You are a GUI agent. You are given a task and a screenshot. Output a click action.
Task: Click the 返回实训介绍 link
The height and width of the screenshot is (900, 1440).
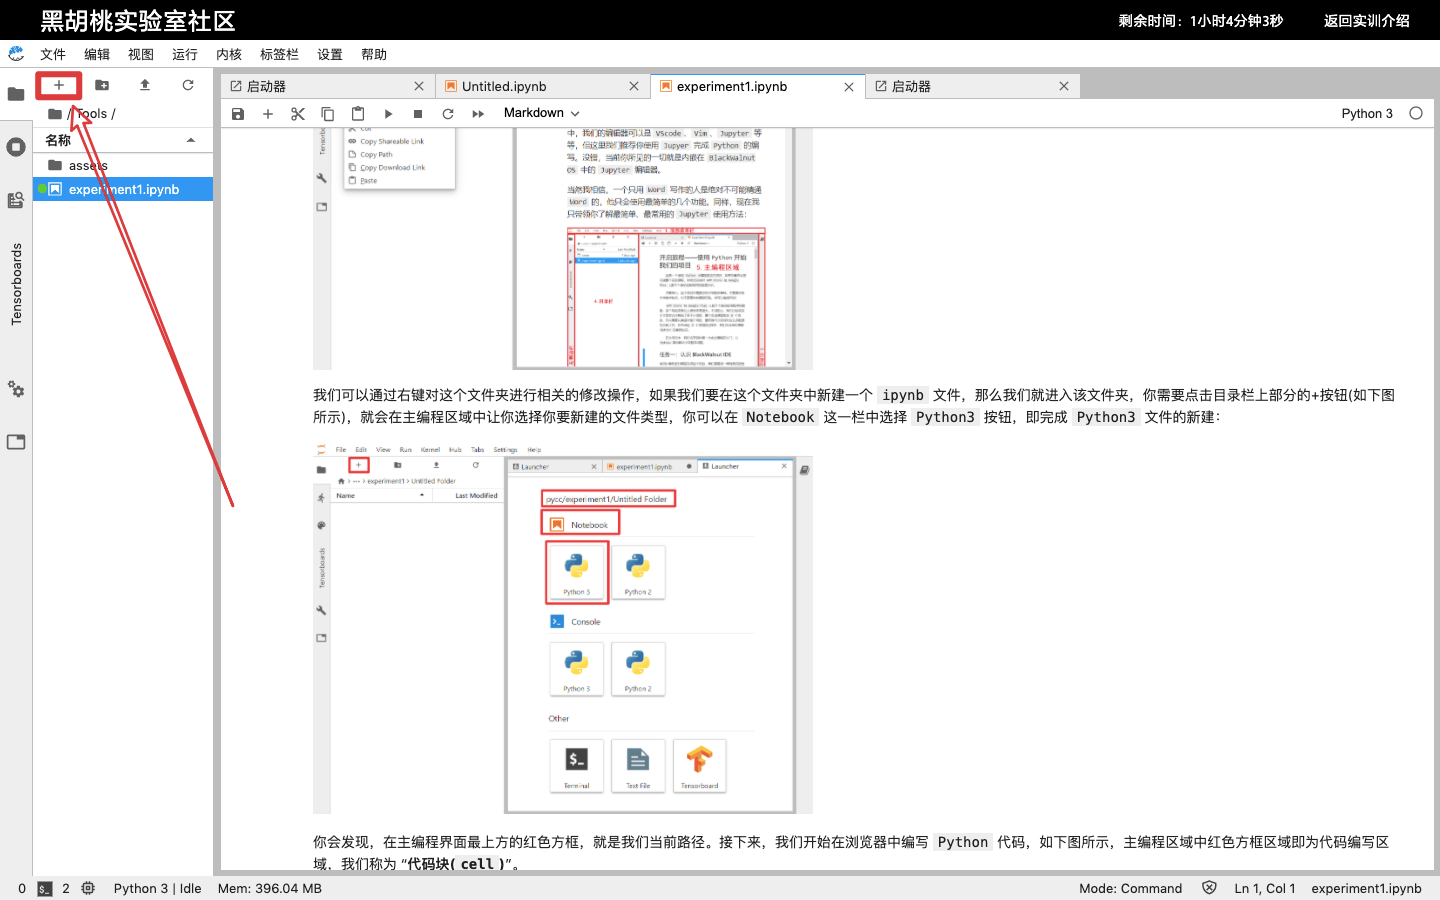1366,20
